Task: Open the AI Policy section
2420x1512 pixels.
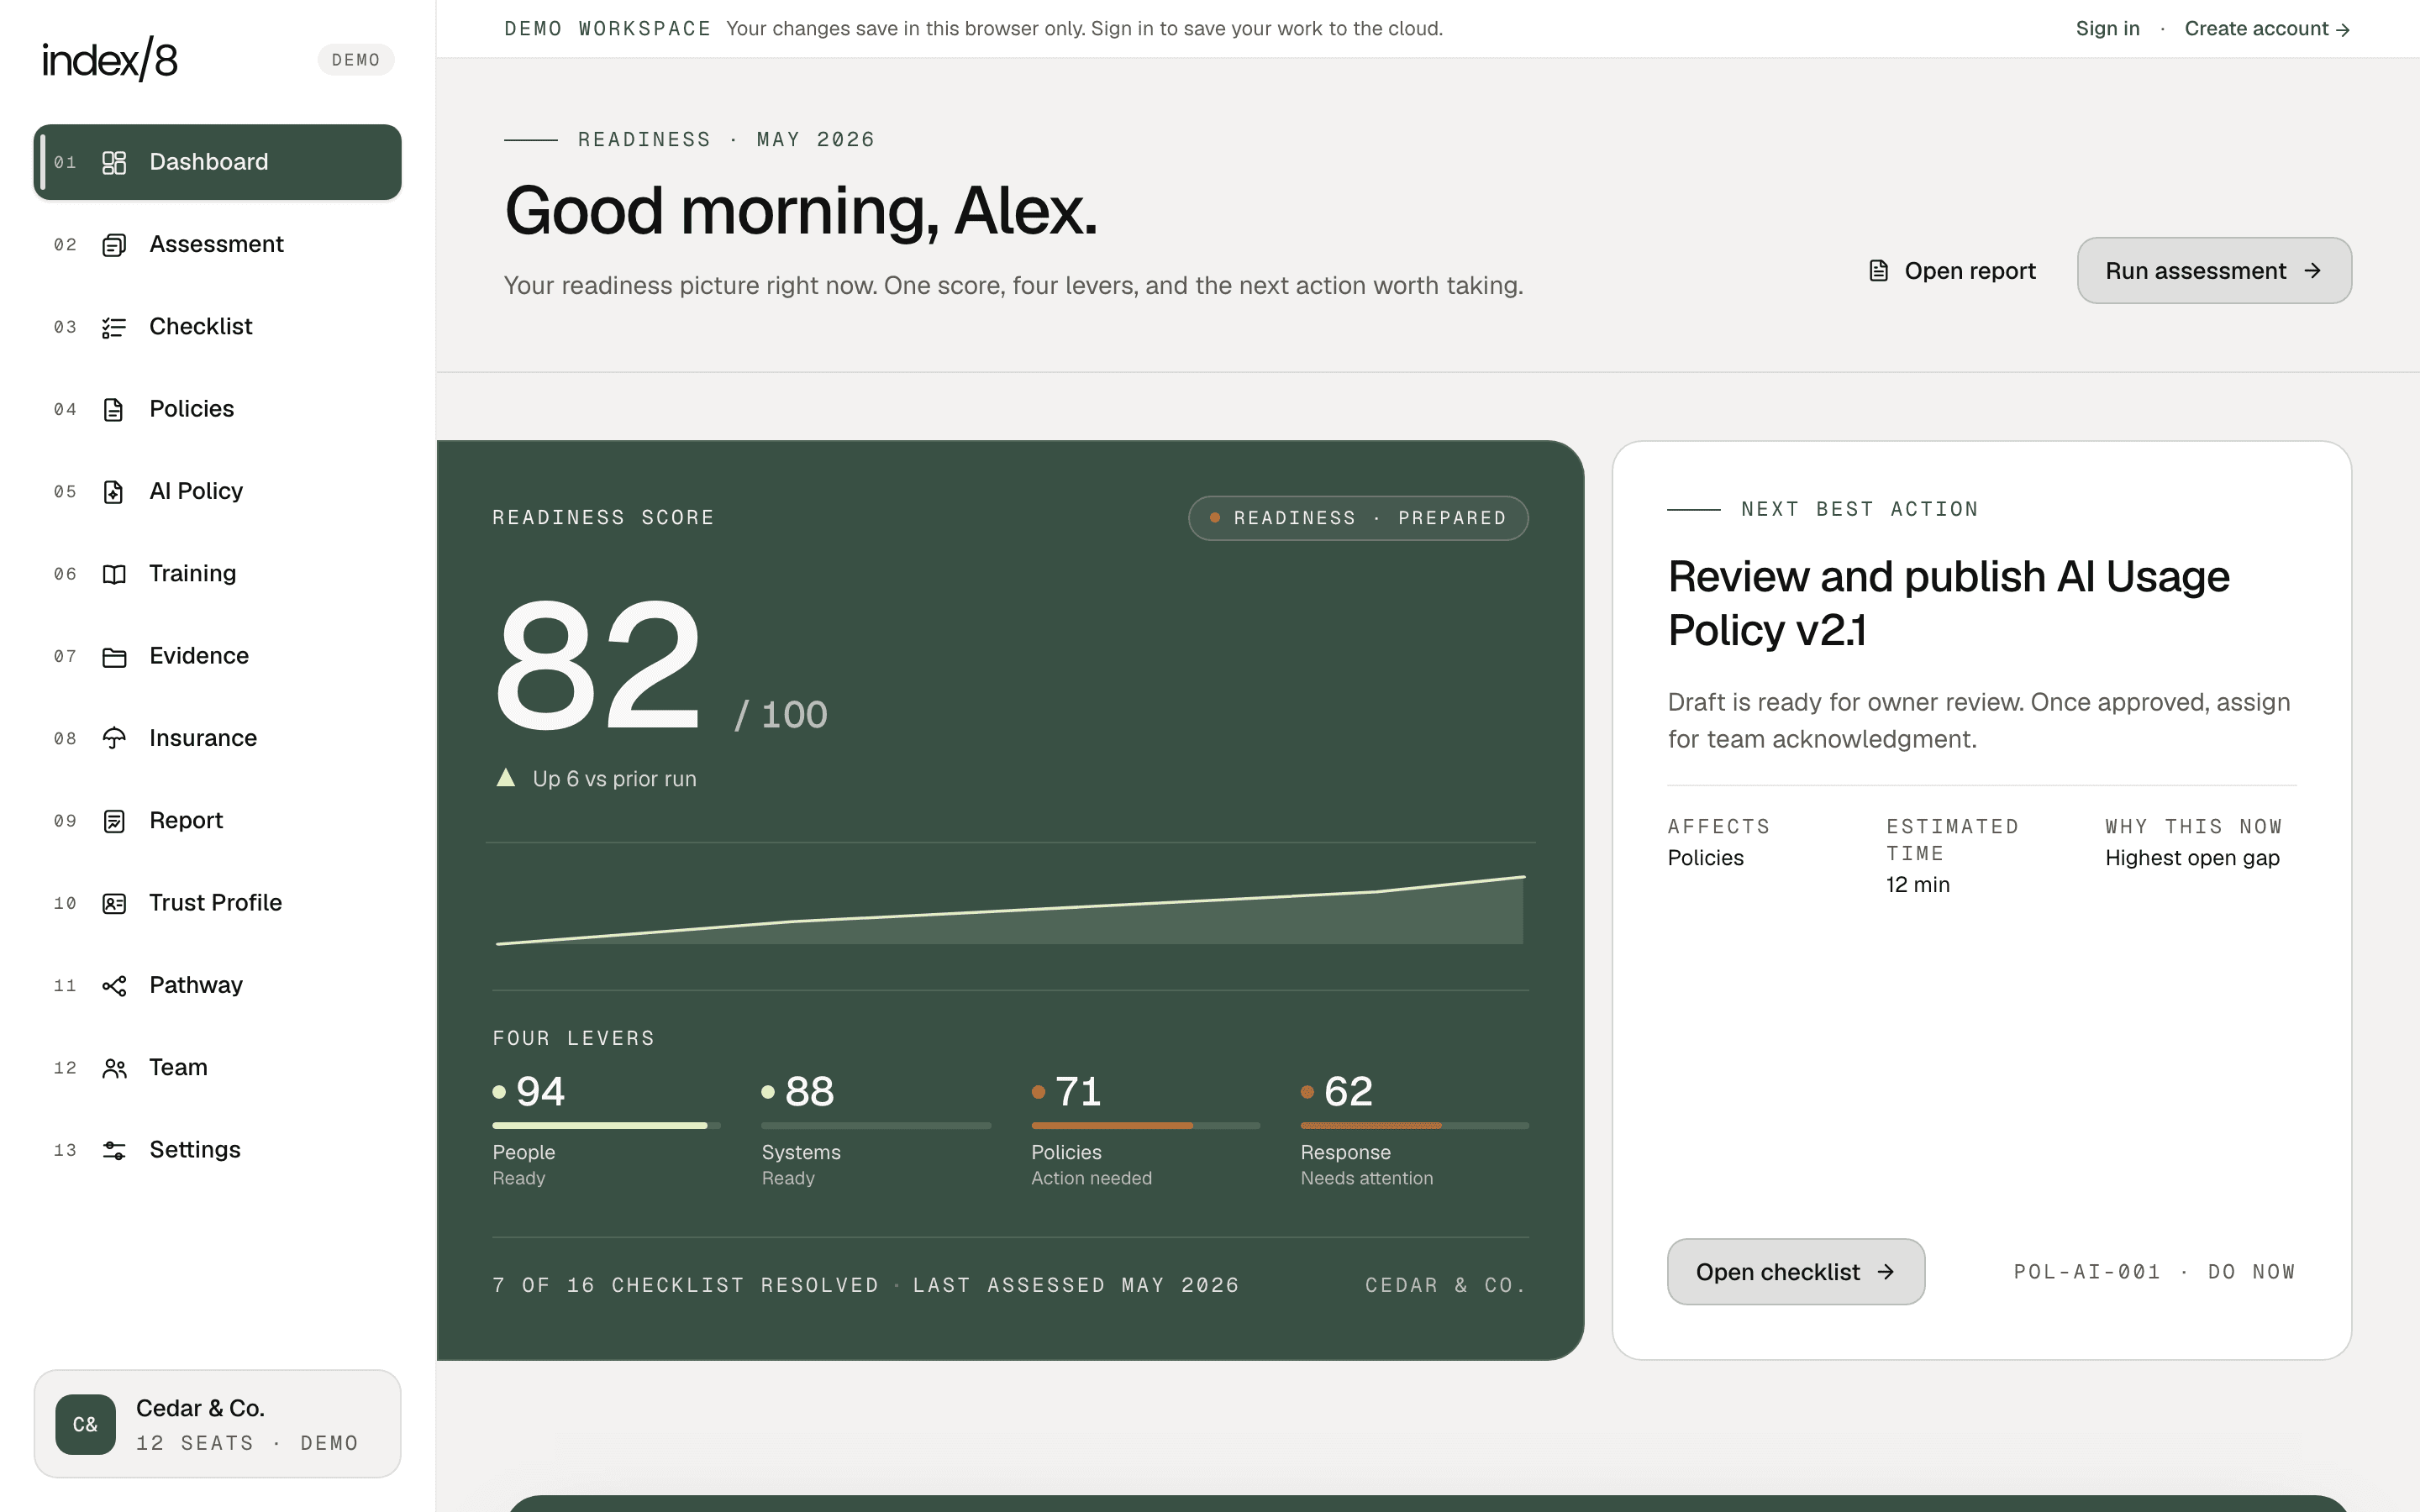Action: click(217, 491)
